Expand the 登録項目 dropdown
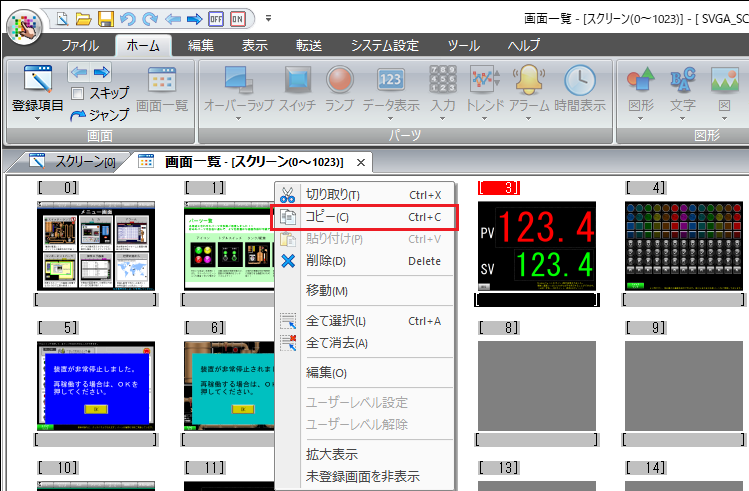 [x=37, y=118]
